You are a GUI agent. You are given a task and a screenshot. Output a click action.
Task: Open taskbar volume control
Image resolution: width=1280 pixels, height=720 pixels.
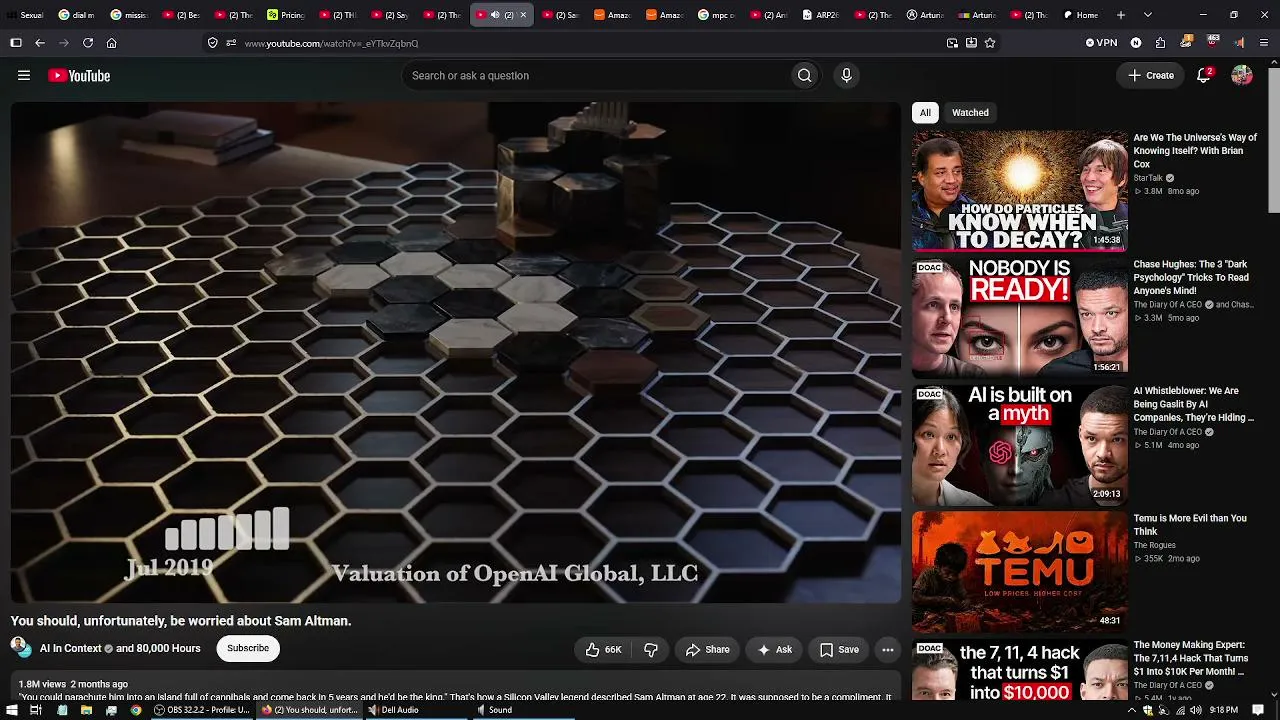tap(1196, 710)
